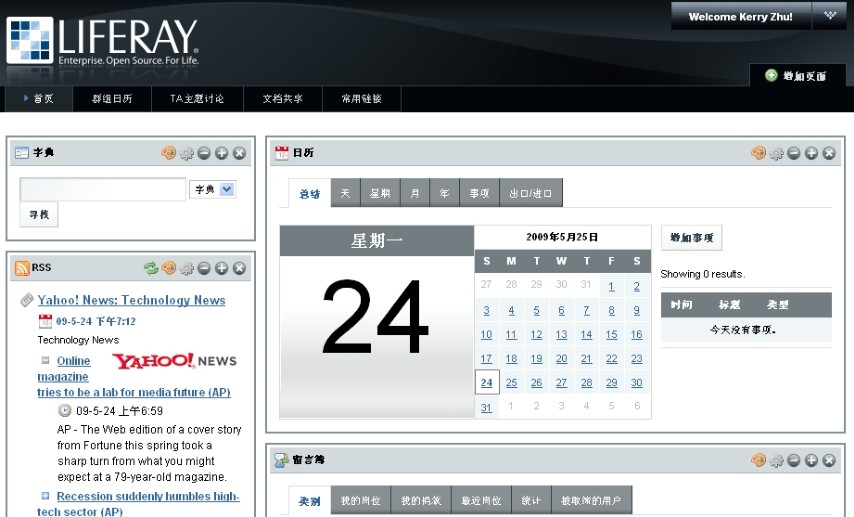854x517 pixels.
Task: Maximize the 留言簿 portlet
Action: click(811, 460)
